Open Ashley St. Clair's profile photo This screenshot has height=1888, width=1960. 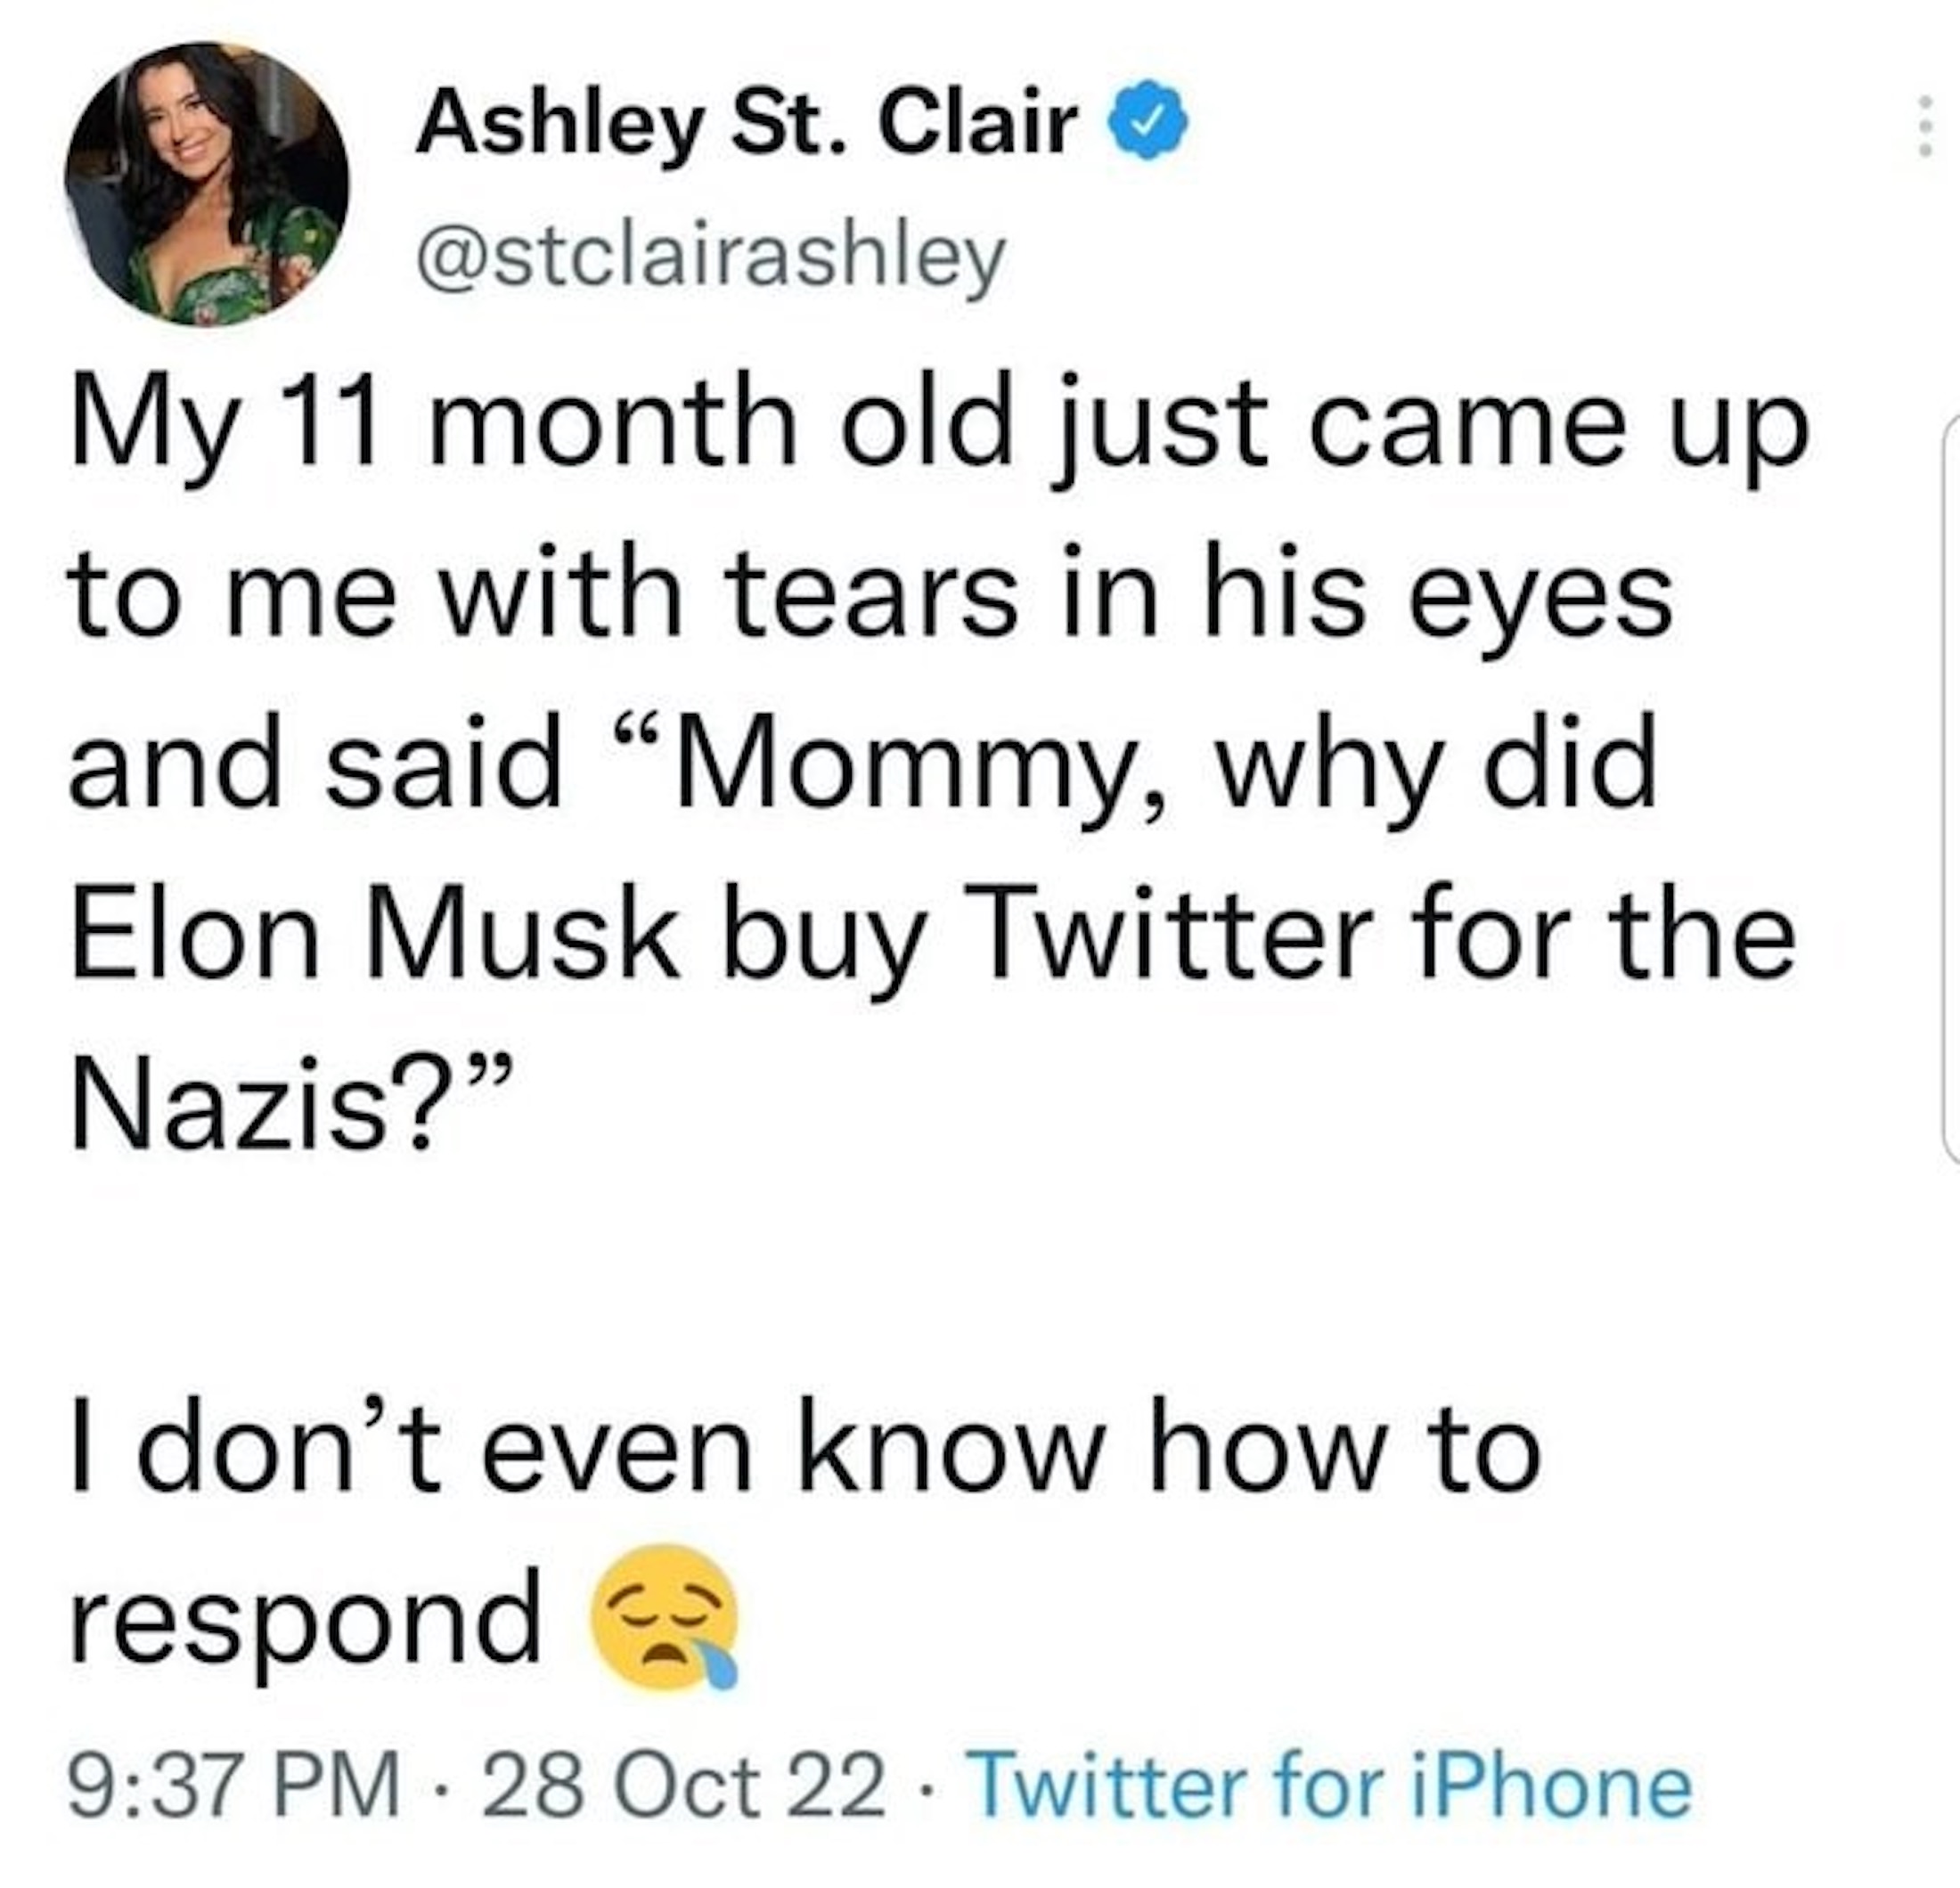click(x=207, y=184)
